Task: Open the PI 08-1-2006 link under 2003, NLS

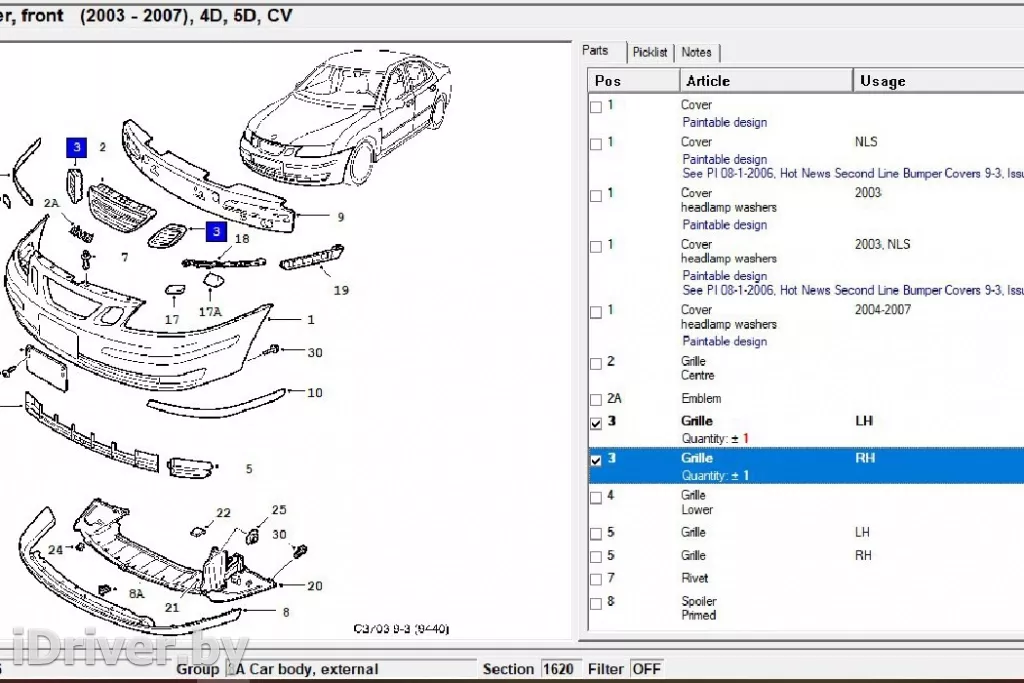Action: pos(853,290)
